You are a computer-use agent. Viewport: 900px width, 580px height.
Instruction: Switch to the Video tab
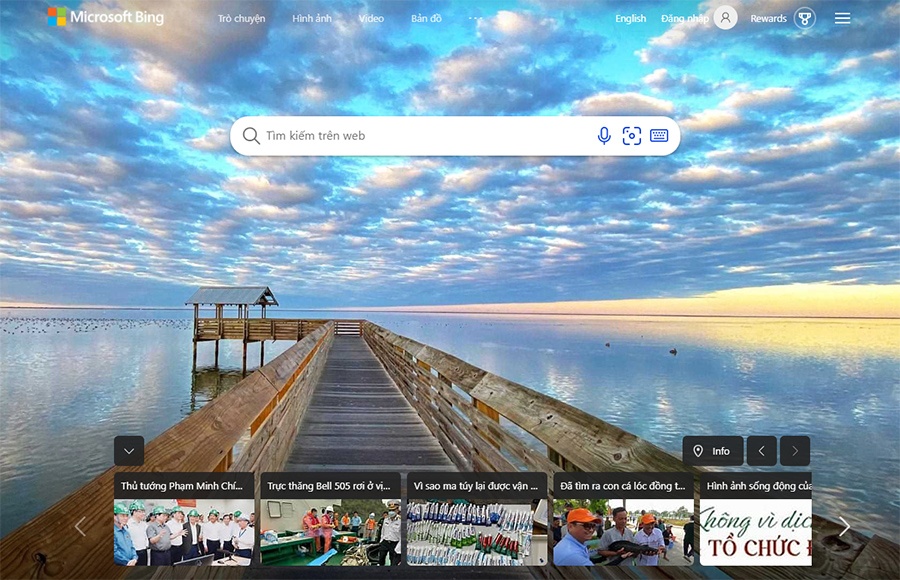point(371,18)
